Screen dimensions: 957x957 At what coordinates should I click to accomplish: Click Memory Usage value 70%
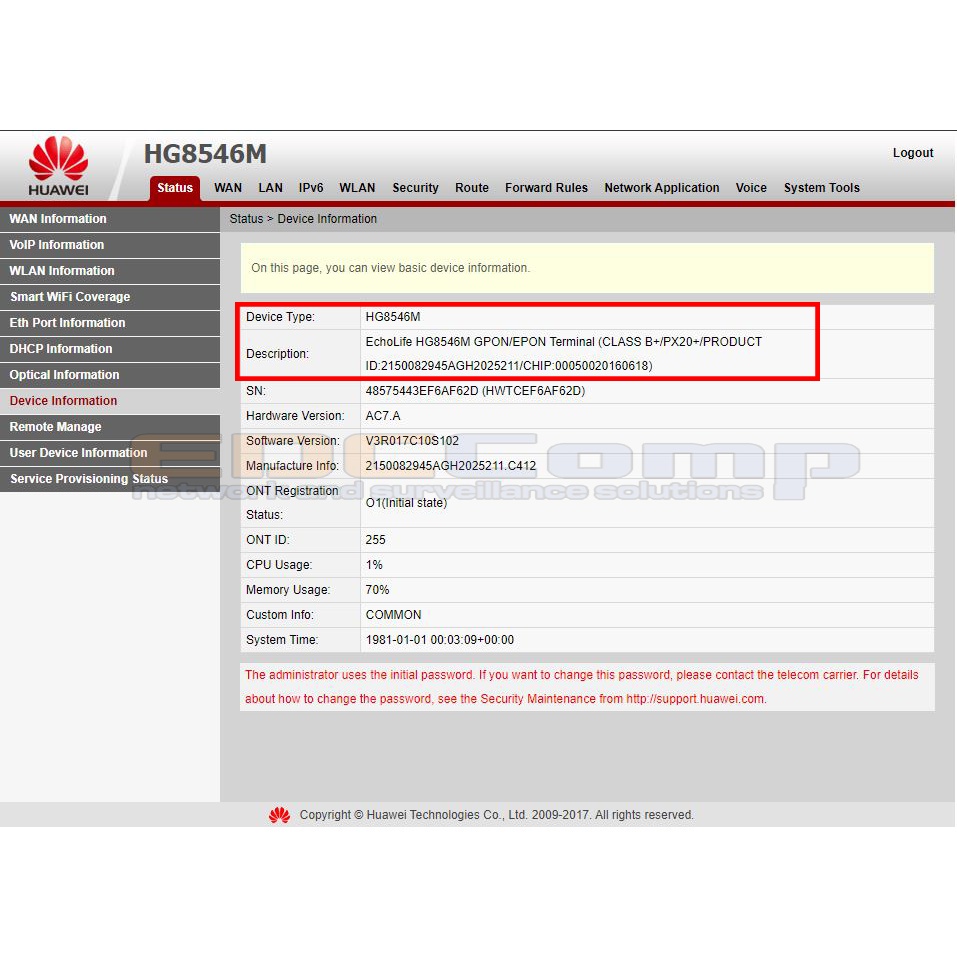tap(377, 590)
